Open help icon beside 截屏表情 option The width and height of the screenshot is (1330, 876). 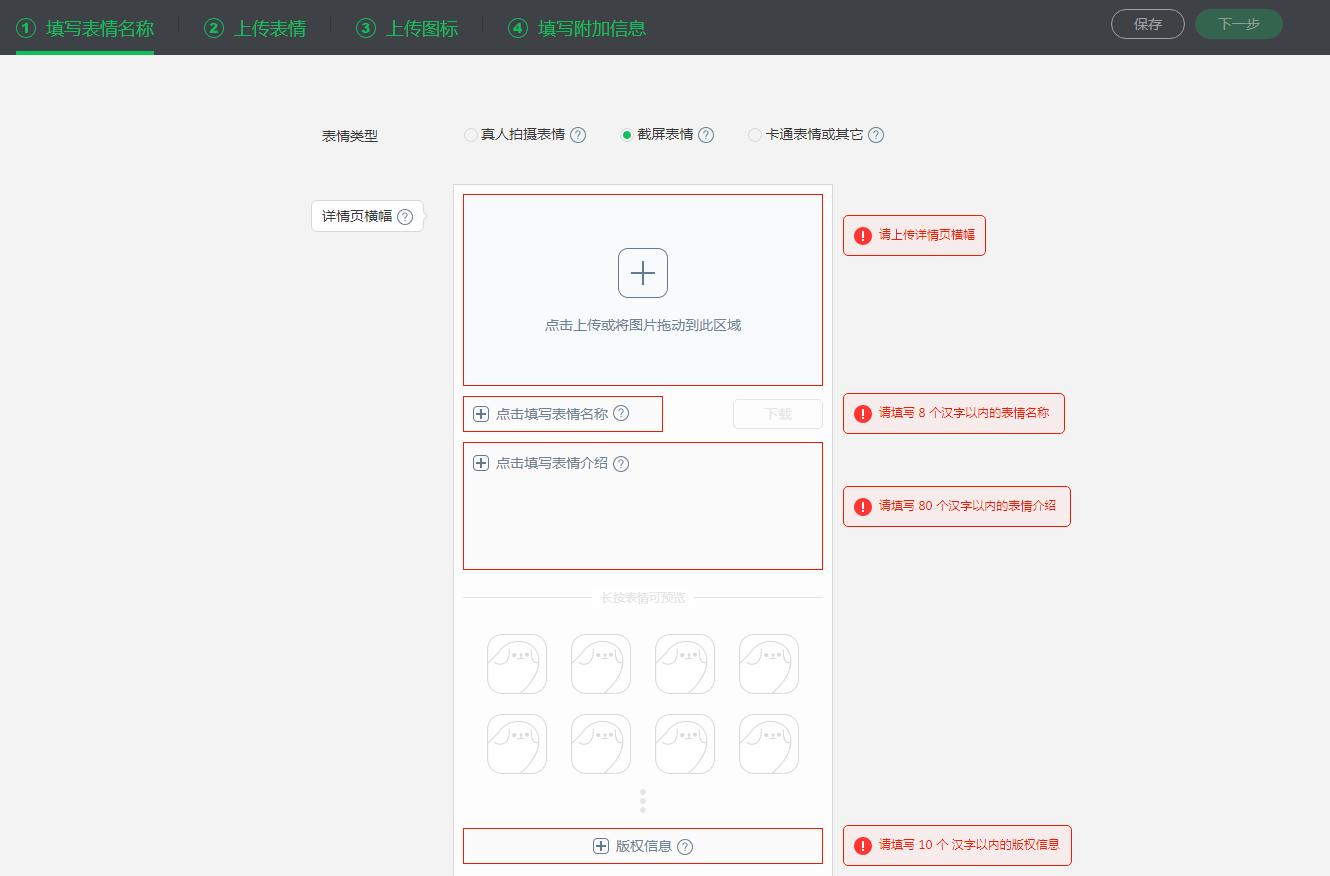[706, 135]
